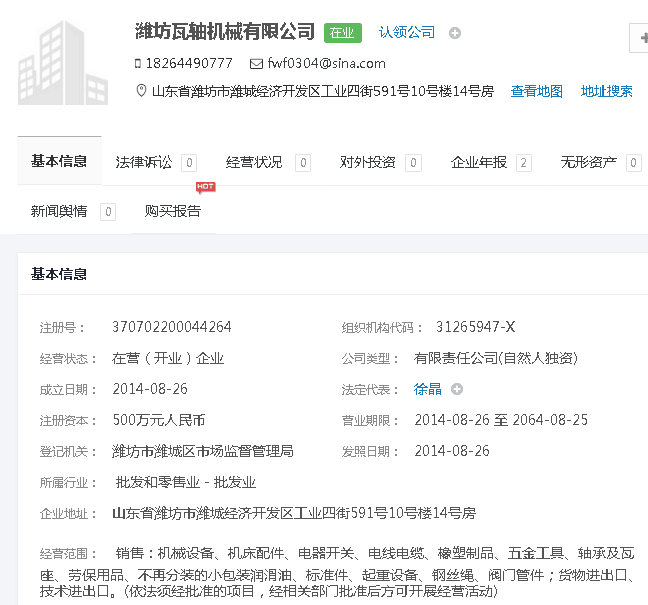Click the location pin icon by address
This screenshot has width=648, height=605.
(141, 91)
